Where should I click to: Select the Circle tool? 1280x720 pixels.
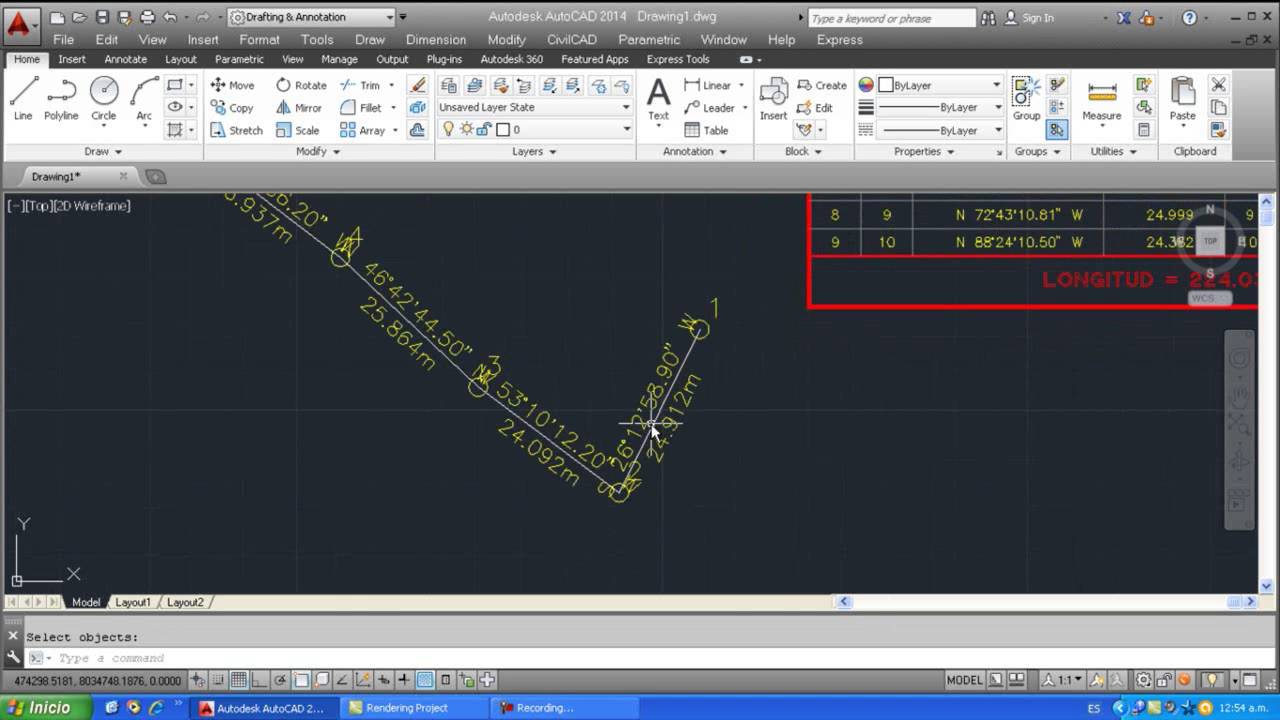[x=104, y=99]
